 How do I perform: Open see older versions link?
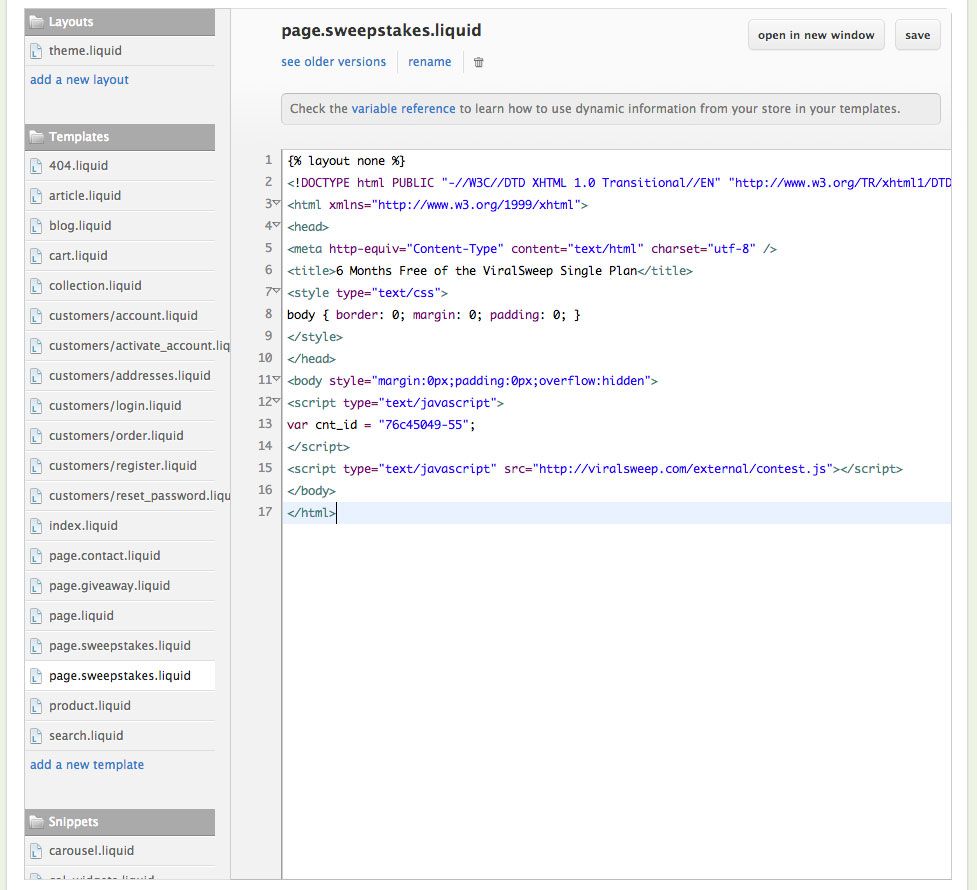[333, 62]
